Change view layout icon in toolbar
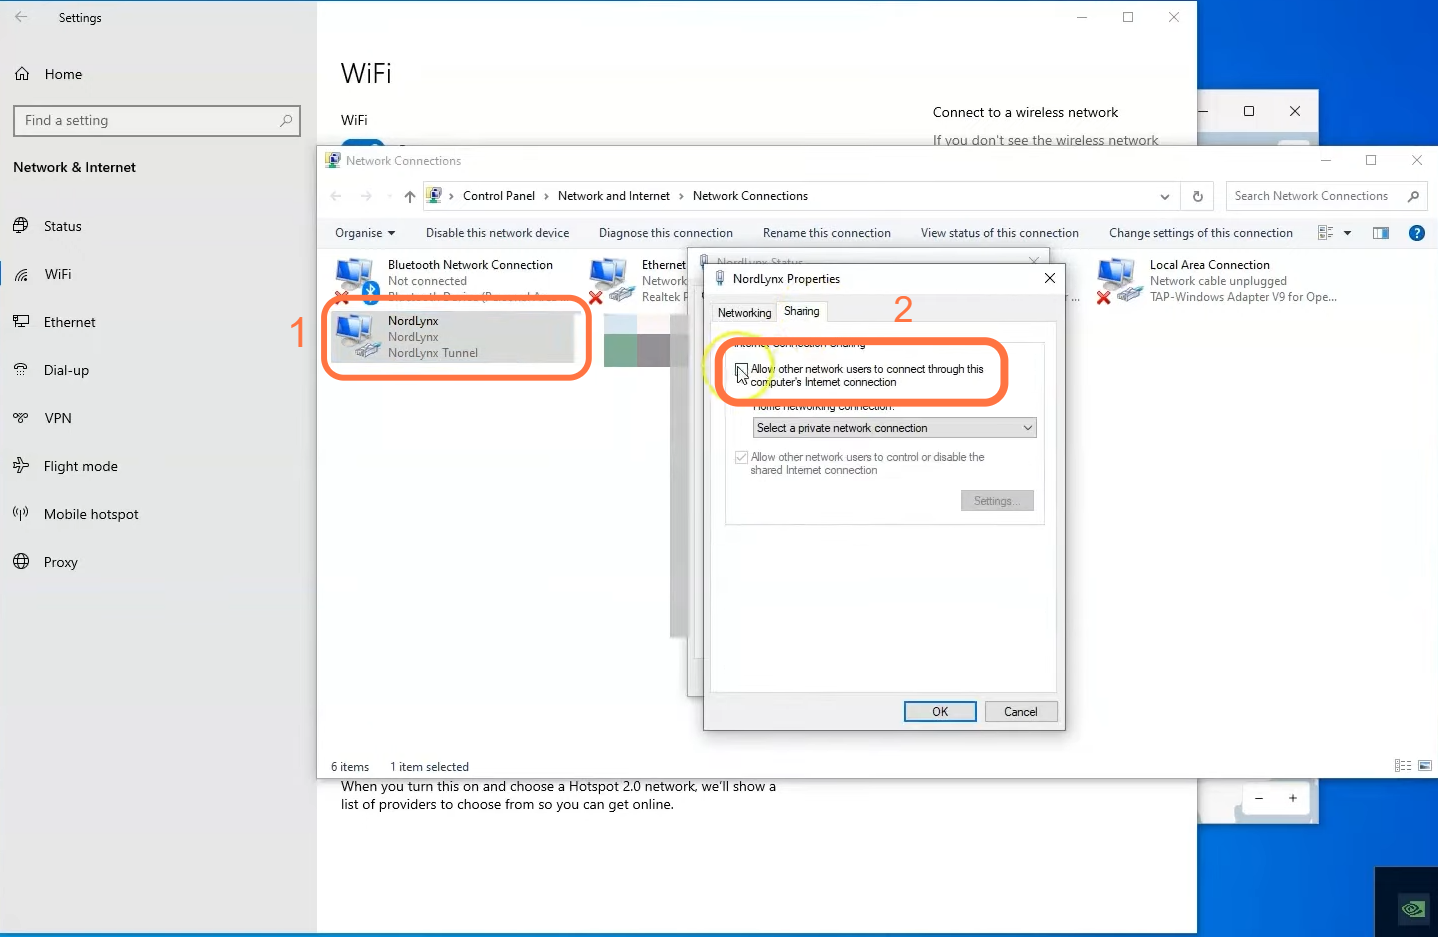Viewport: 1438px width, 937px height. coord(1326,233)
